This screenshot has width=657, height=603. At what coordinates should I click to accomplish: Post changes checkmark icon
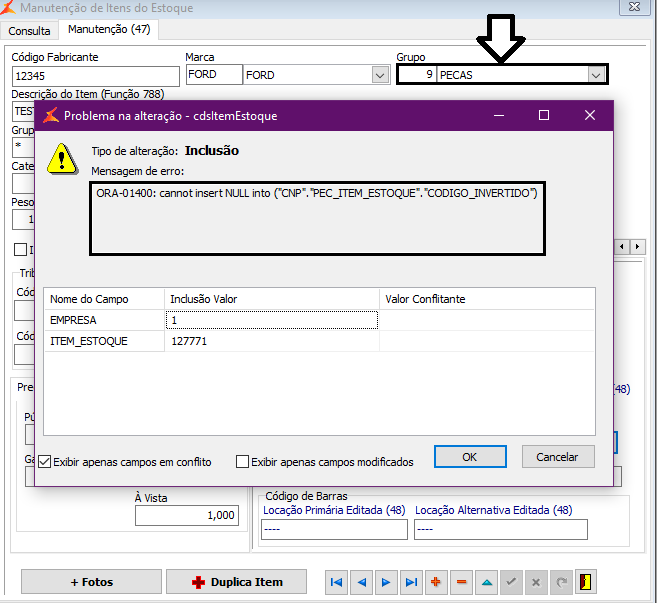coord(511,582)
